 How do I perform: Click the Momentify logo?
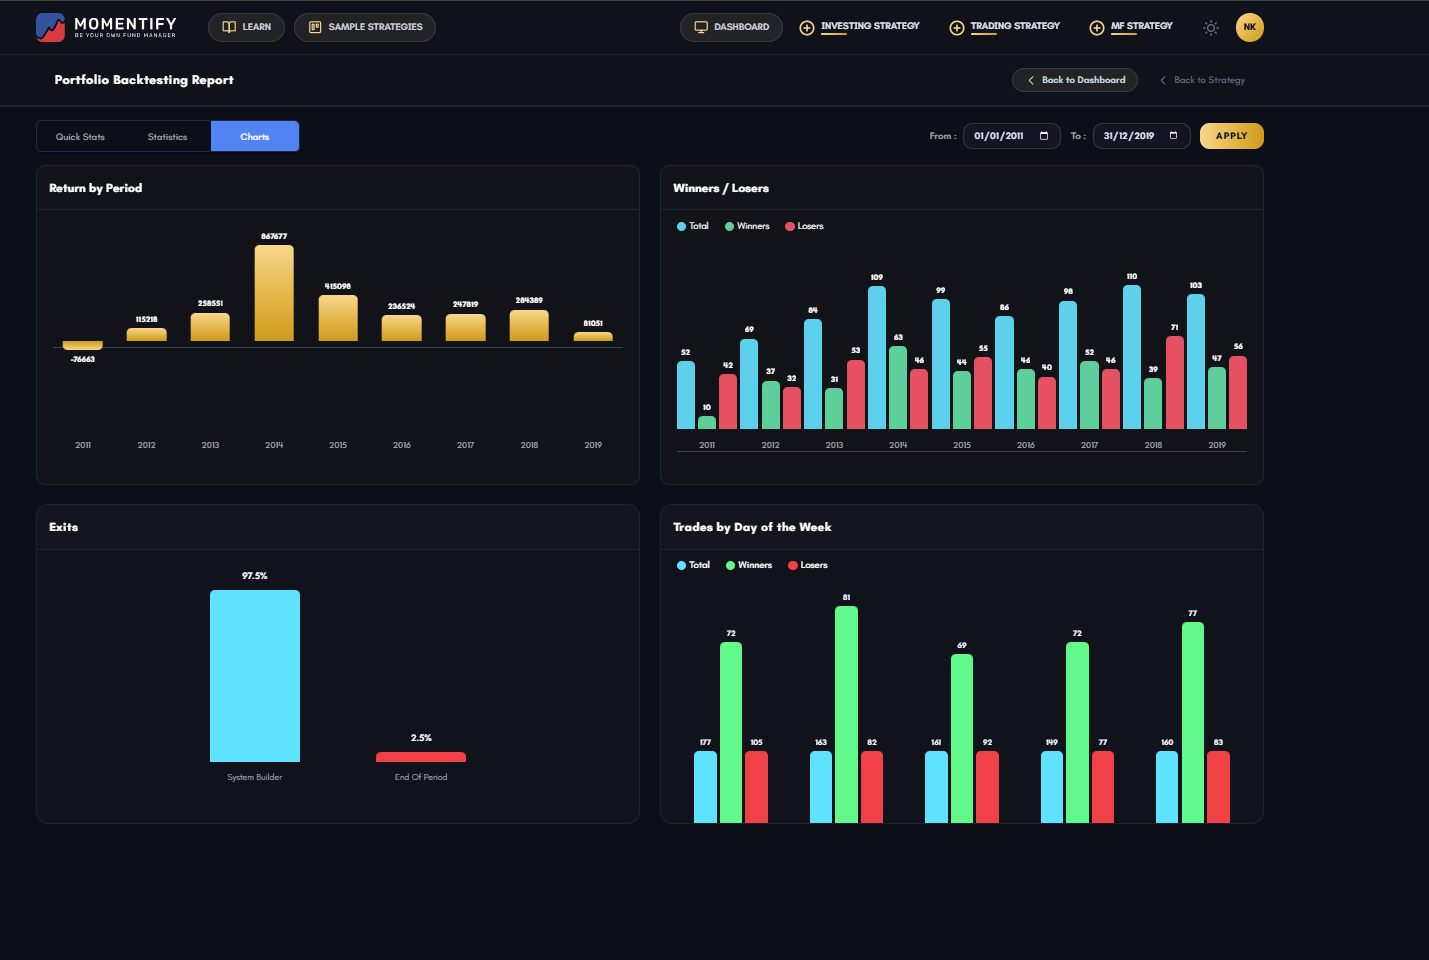(106, 27)
